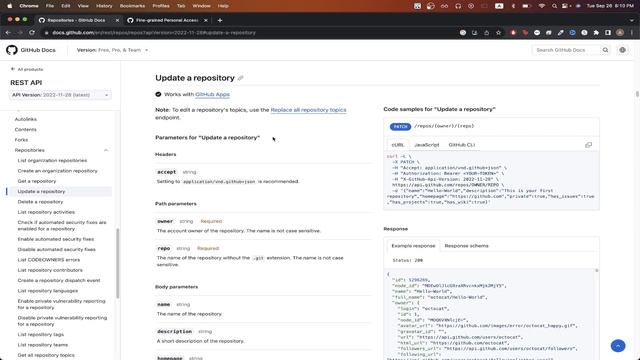Open Forks in the sidebar
This screenshot has height=360, width=640.
21,140
